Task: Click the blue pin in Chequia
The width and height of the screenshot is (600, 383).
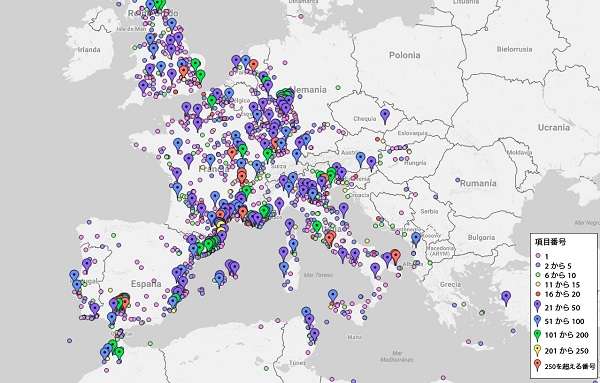Action: (385, 116)
